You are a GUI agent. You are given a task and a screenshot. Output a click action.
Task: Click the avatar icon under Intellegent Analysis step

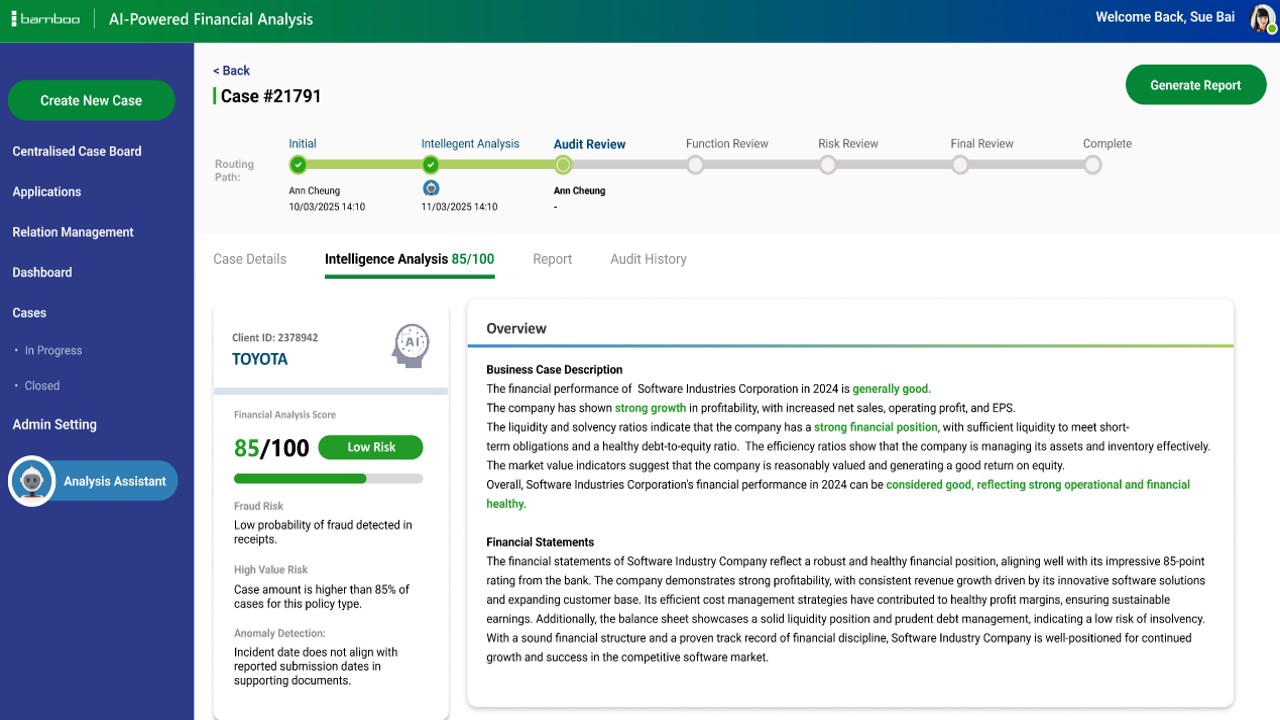coord(431,188)
